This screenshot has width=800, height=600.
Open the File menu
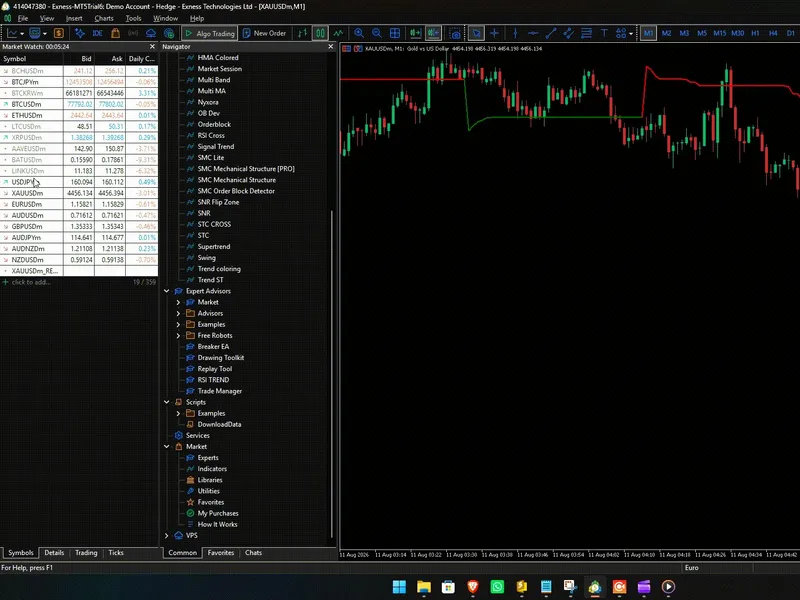click(23, 18)
